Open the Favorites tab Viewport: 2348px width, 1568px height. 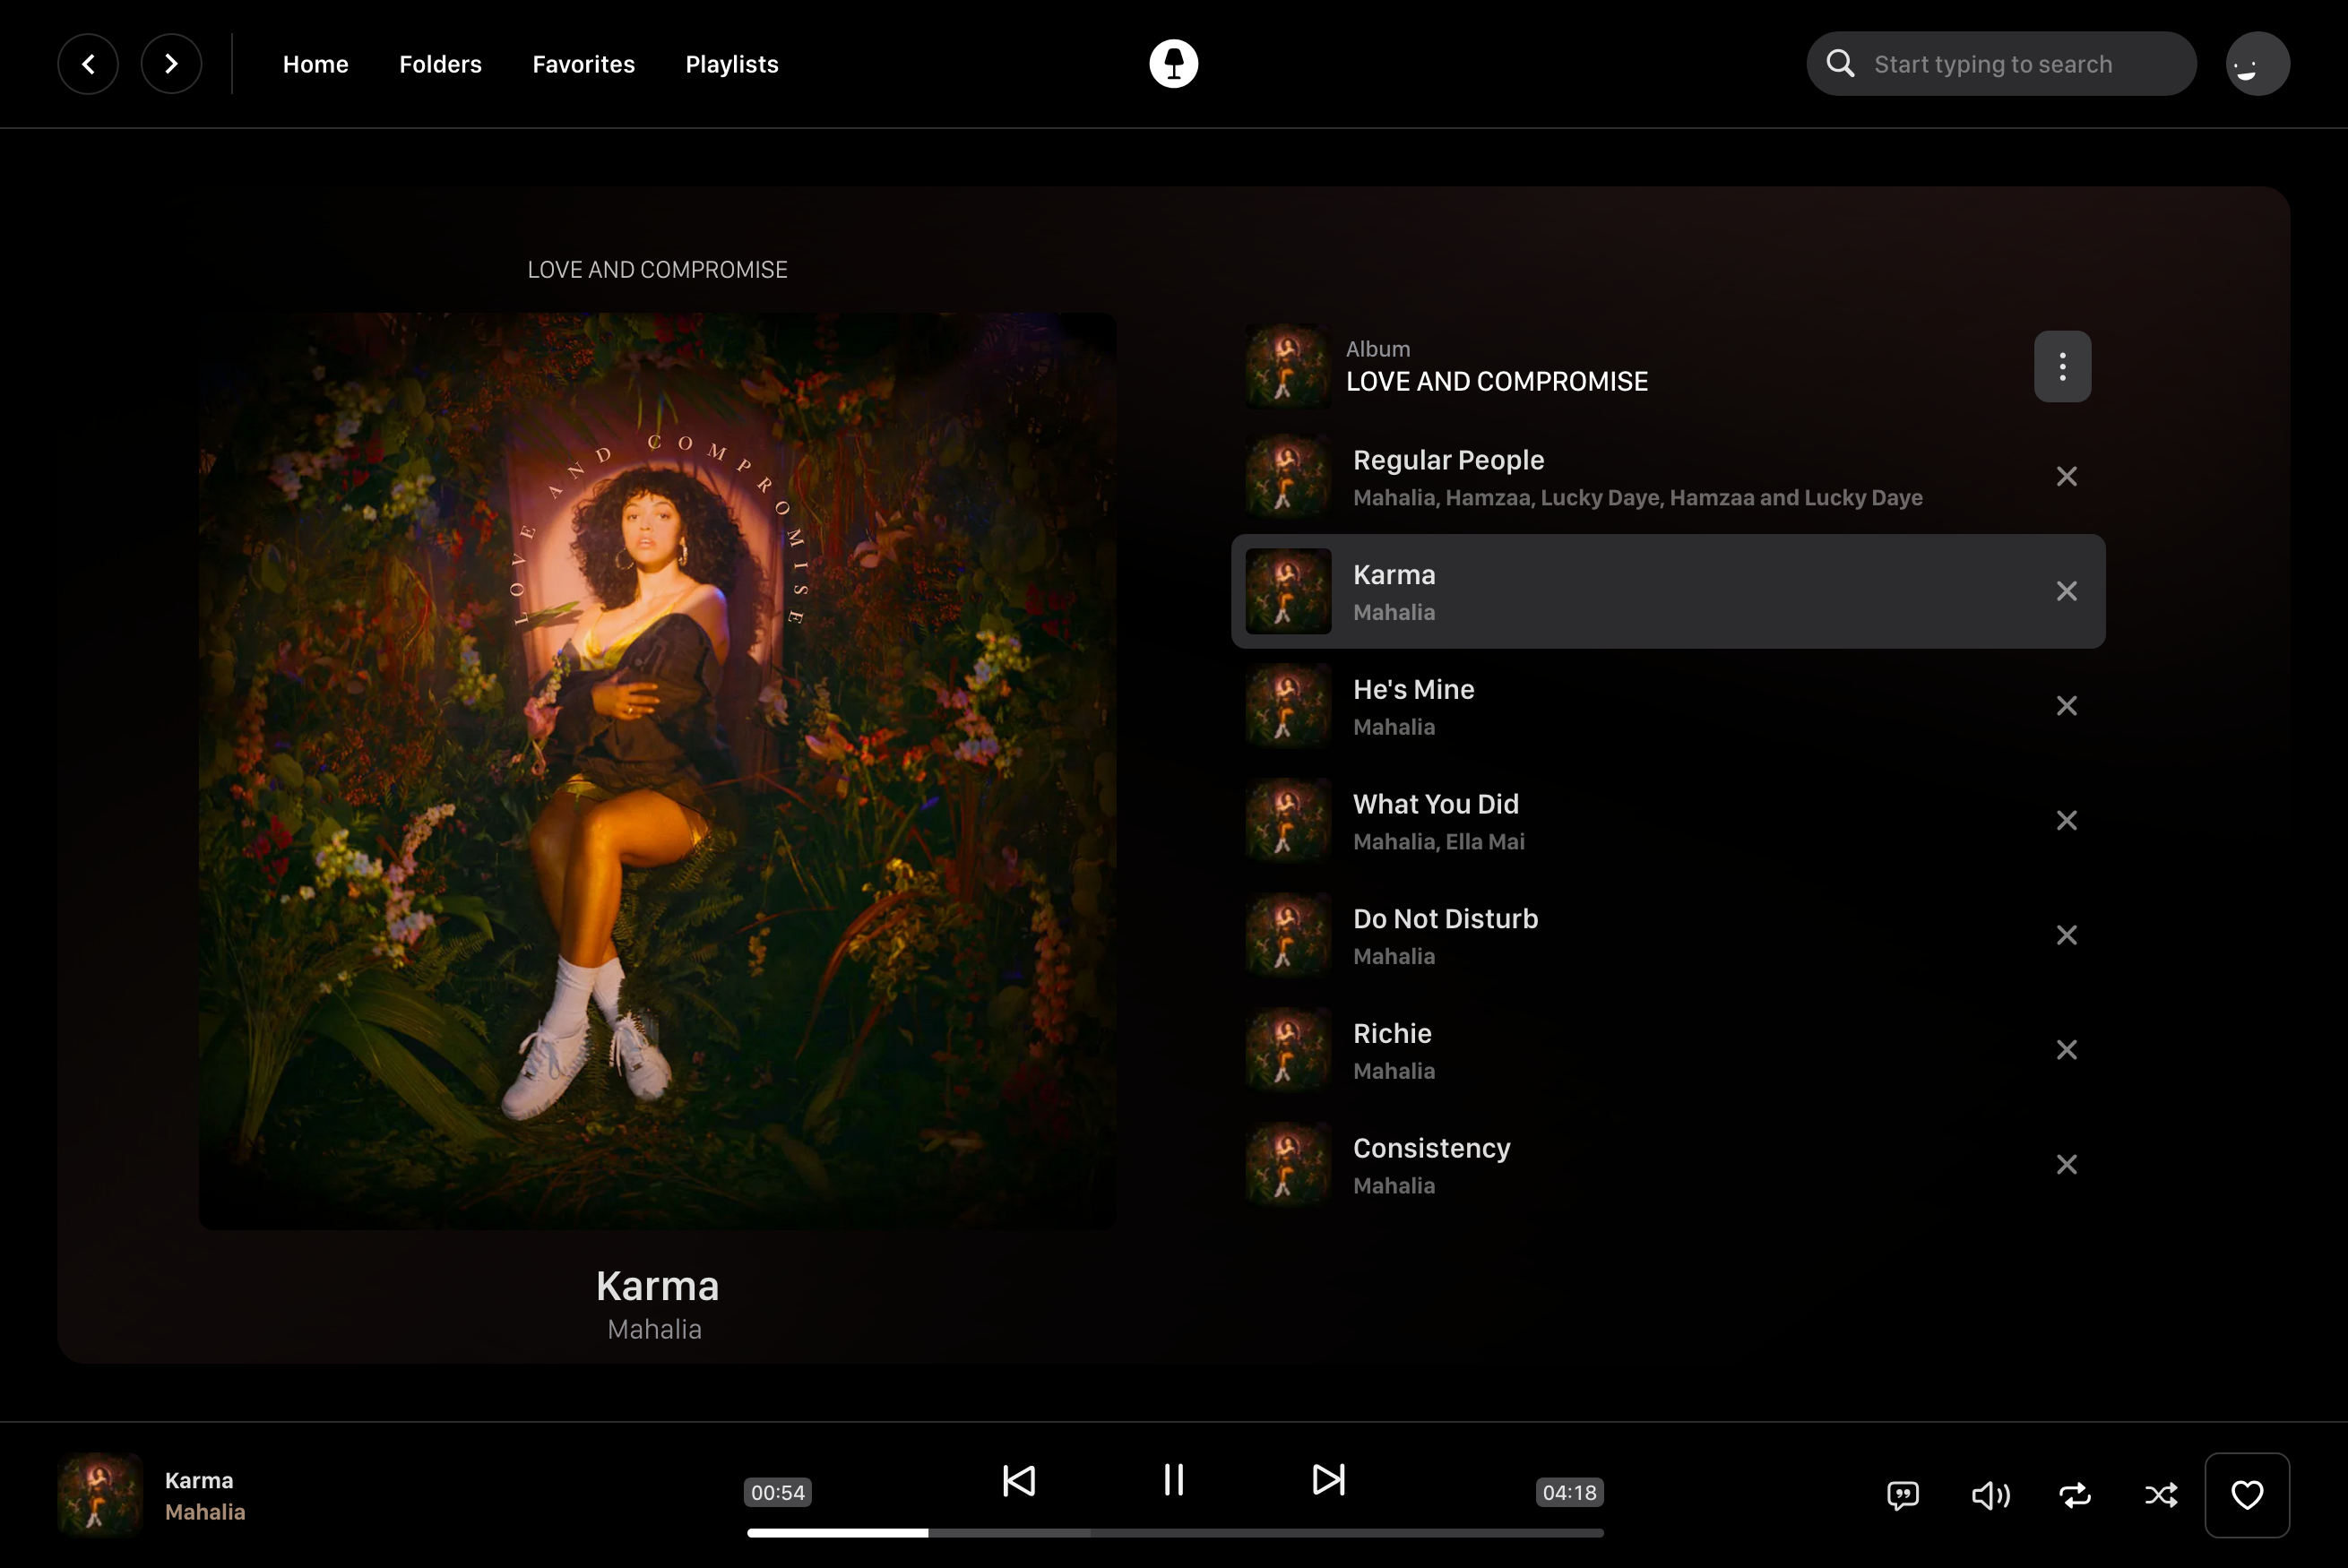click(583, 64)
